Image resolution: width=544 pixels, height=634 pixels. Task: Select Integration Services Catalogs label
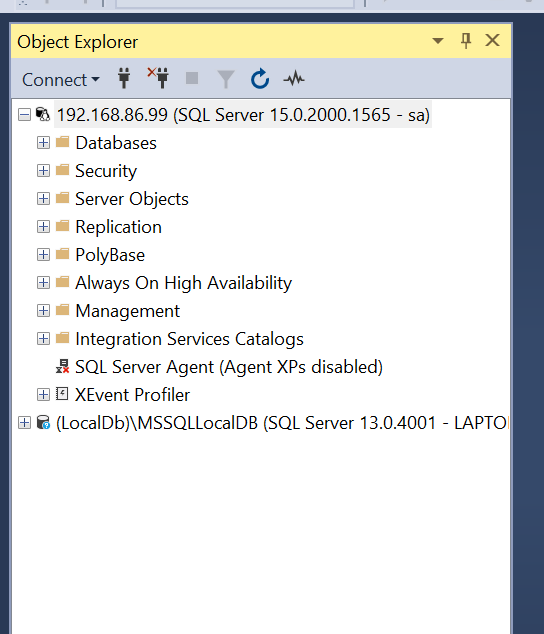coord(189,339)
